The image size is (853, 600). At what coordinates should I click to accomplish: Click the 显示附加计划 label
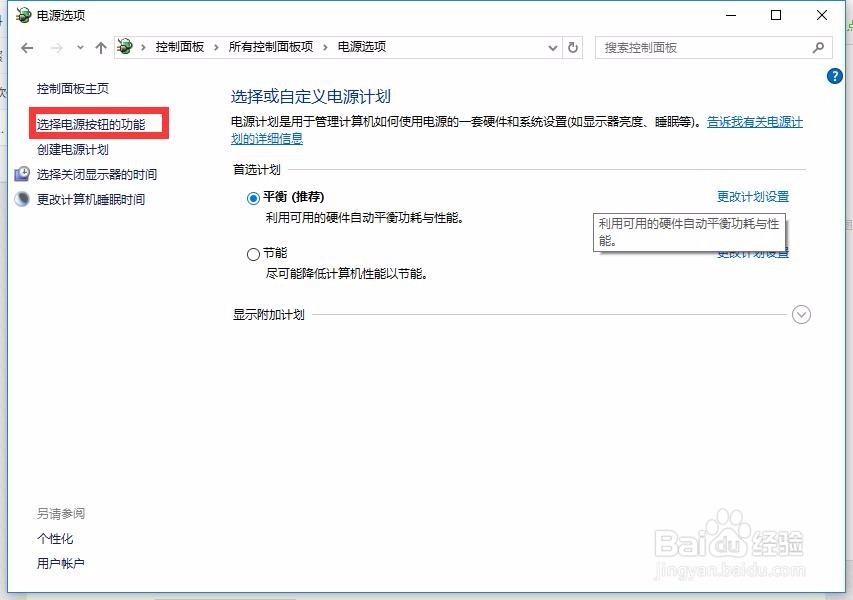(x=269, y=314)
